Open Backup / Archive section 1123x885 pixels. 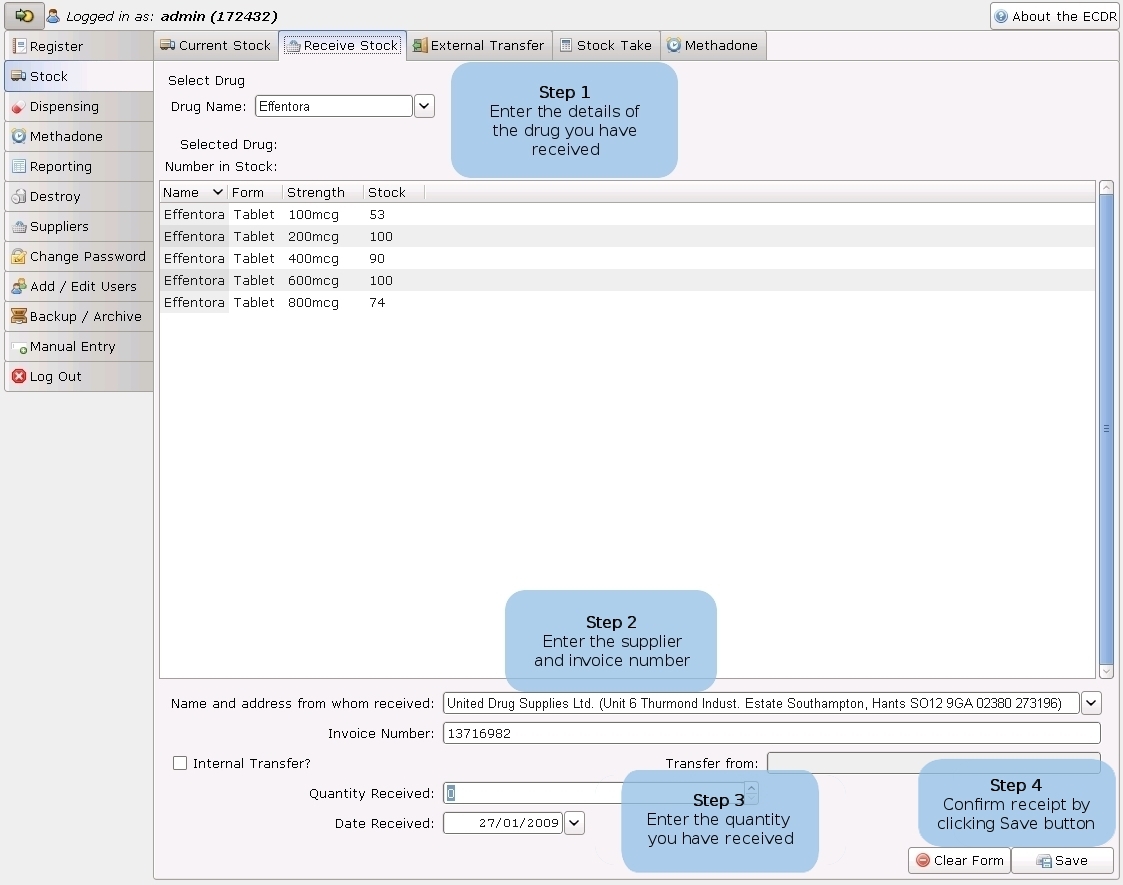[x=85, y=317]
